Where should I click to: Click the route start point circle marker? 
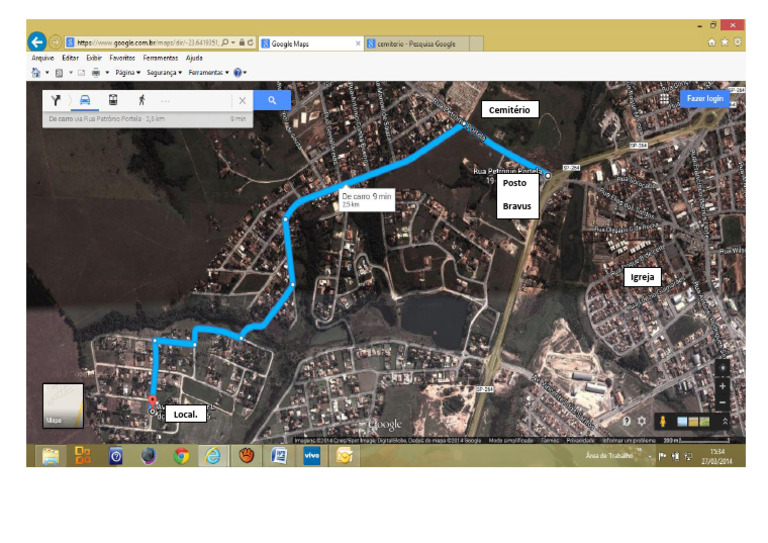(548, 175)
